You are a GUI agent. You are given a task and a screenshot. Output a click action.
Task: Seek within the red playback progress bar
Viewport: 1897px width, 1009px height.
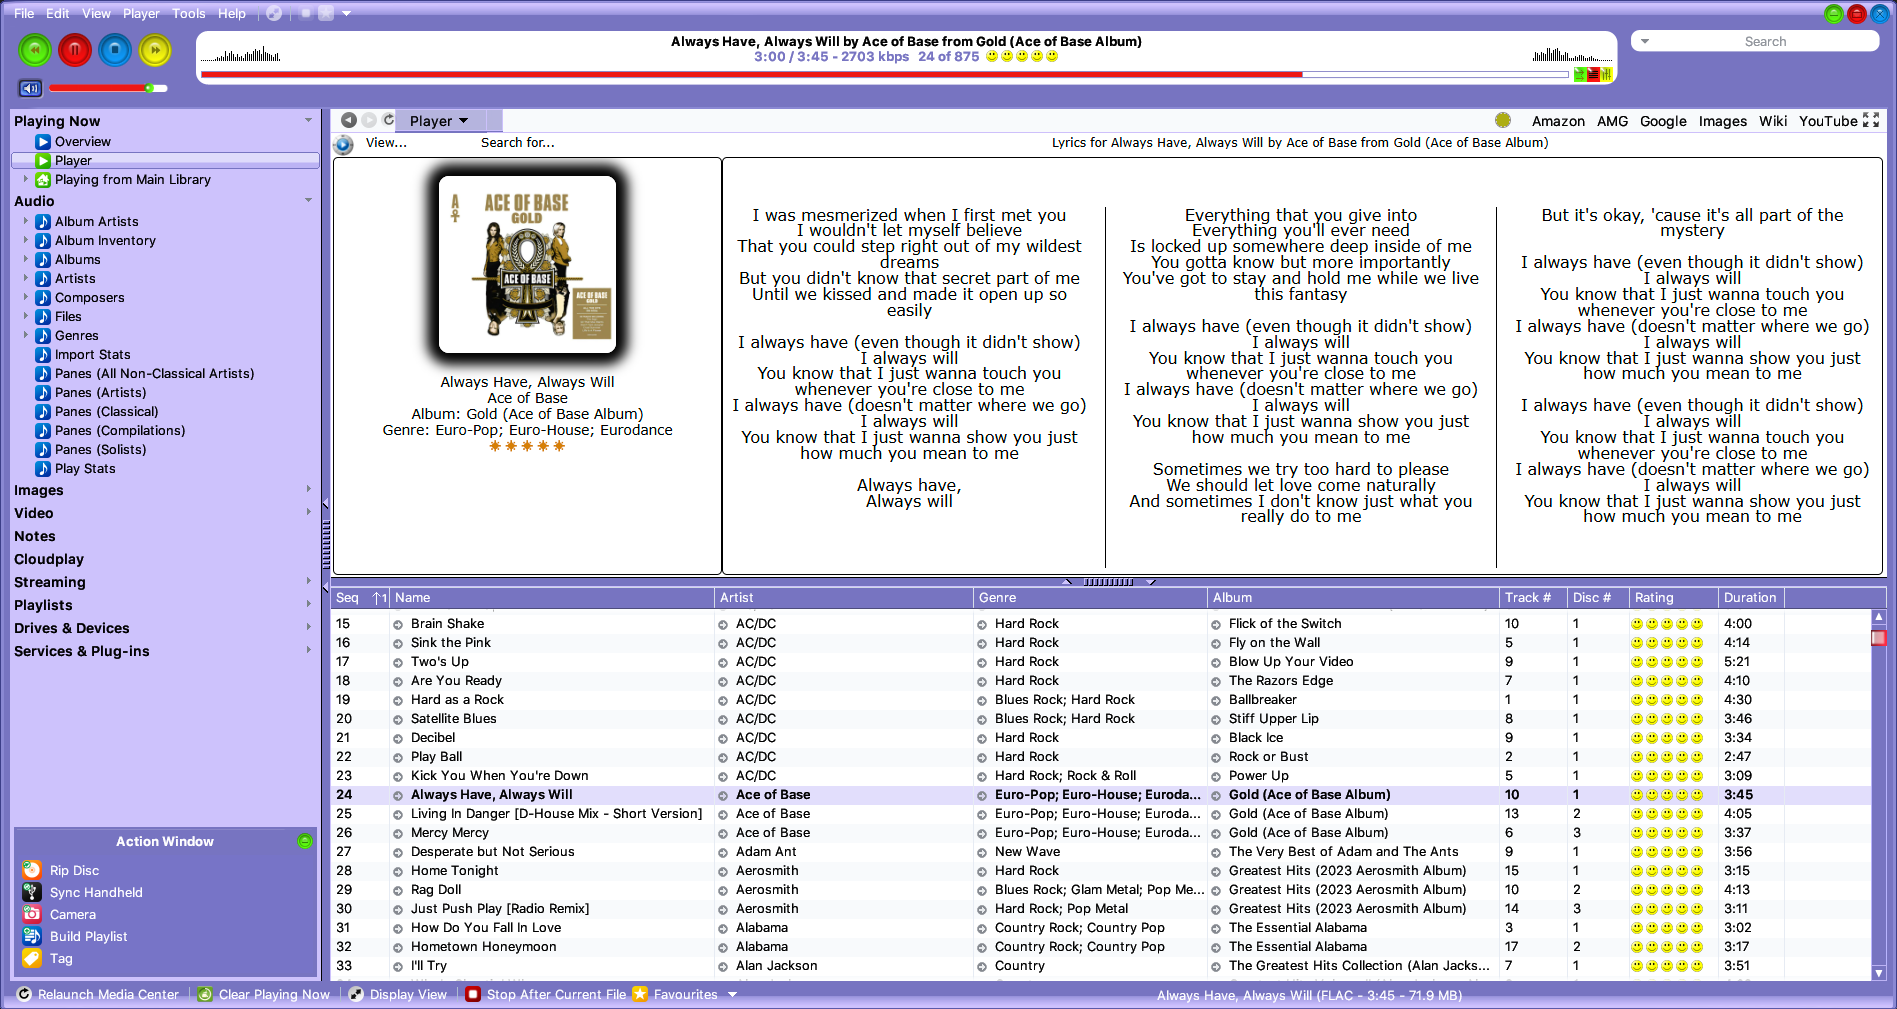pyautogui.click(x=884, y=74)
